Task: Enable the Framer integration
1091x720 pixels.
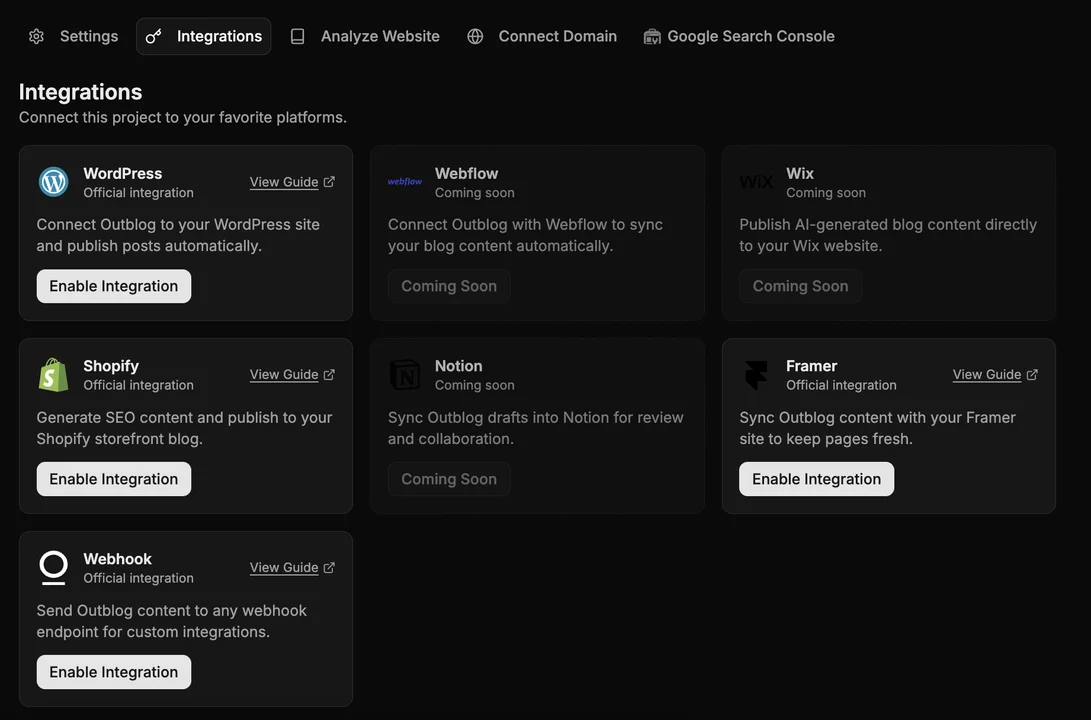Action: pos(816,479)
